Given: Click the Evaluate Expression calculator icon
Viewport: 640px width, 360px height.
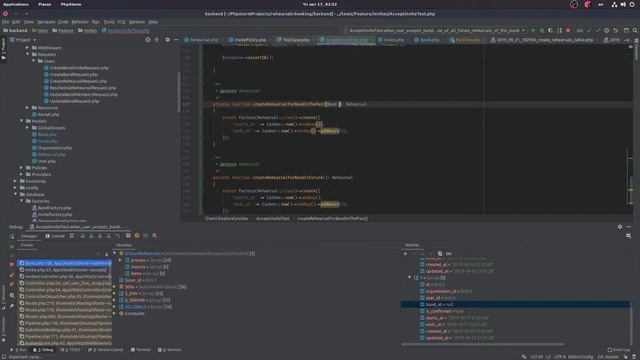Looking at the screenshot, I should 128,236.
